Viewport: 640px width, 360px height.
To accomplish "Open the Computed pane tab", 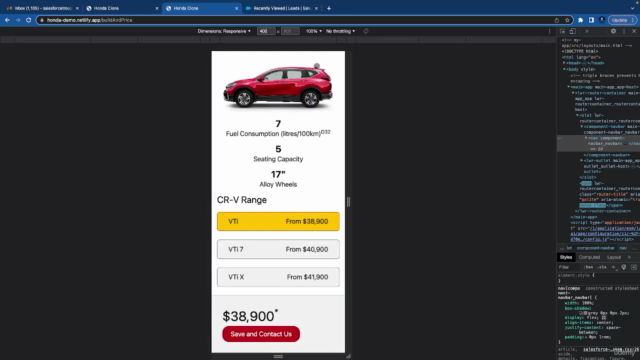I will [589, 257].
